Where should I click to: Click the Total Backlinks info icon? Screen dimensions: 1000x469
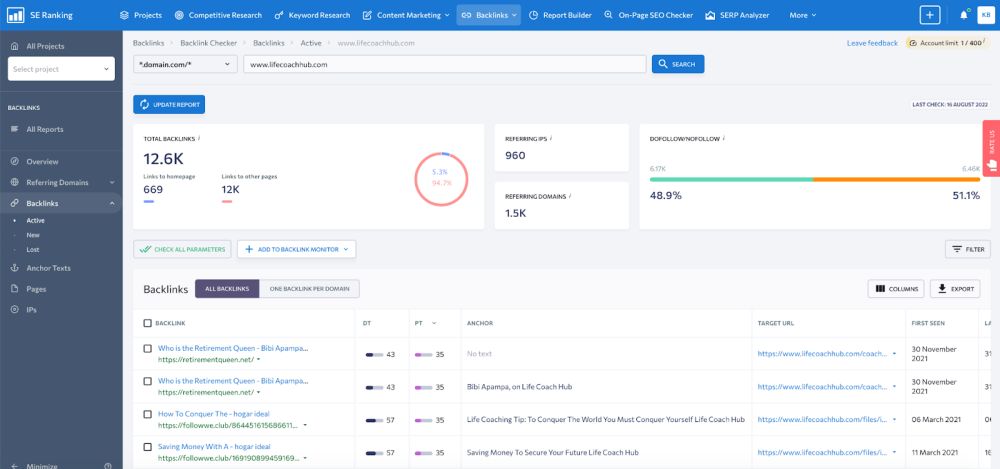coord(199,138)
